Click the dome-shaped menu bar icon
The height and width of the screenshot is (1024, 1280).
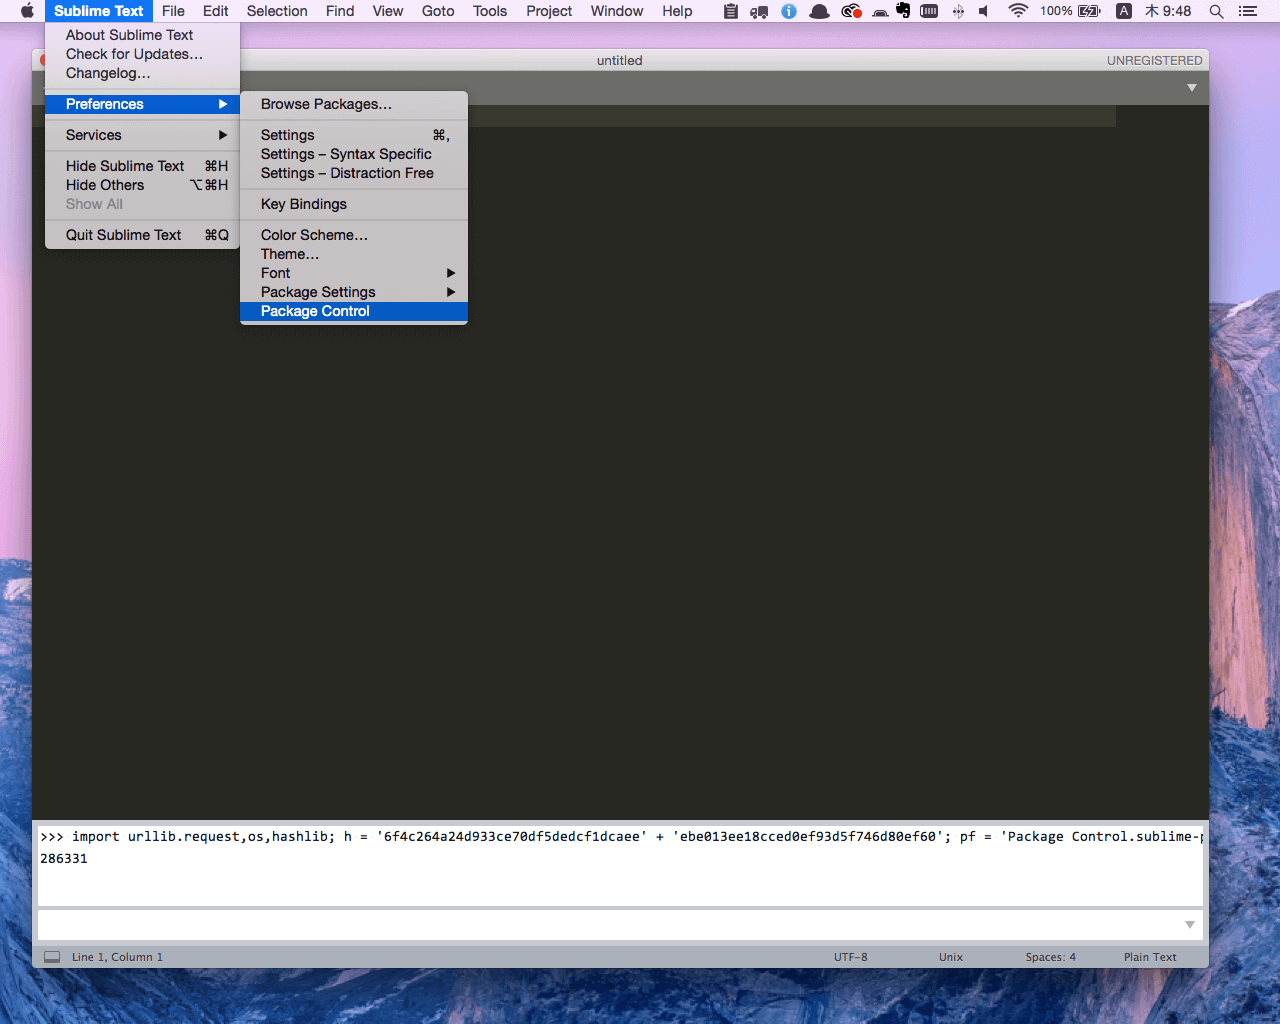[x=880, y=12]
